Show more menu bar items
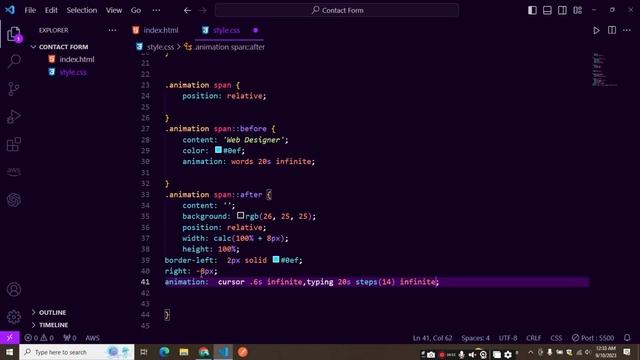The height and width of the screenshot is (360, 640). click(x=156, y=10)
